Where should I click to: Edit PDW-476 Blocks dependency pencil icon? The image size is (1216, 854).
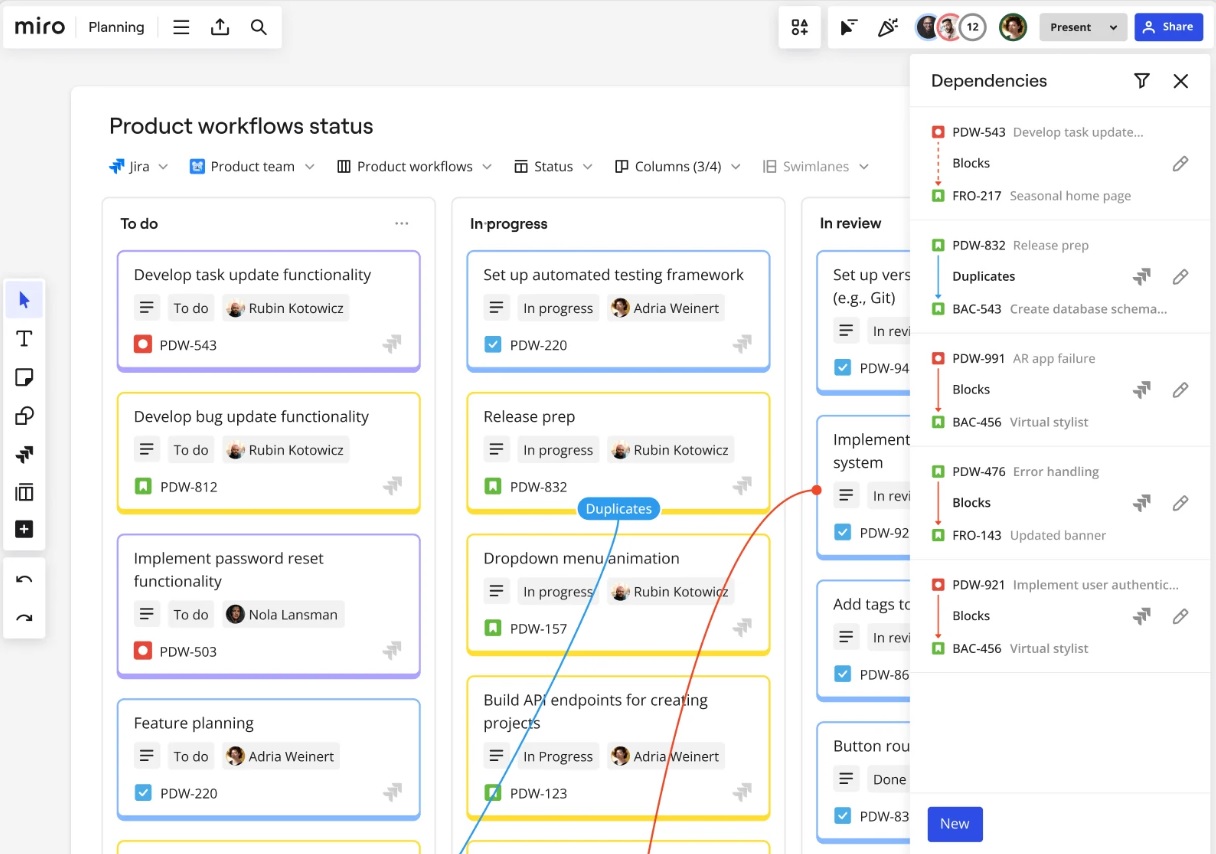click(1181, 502)
